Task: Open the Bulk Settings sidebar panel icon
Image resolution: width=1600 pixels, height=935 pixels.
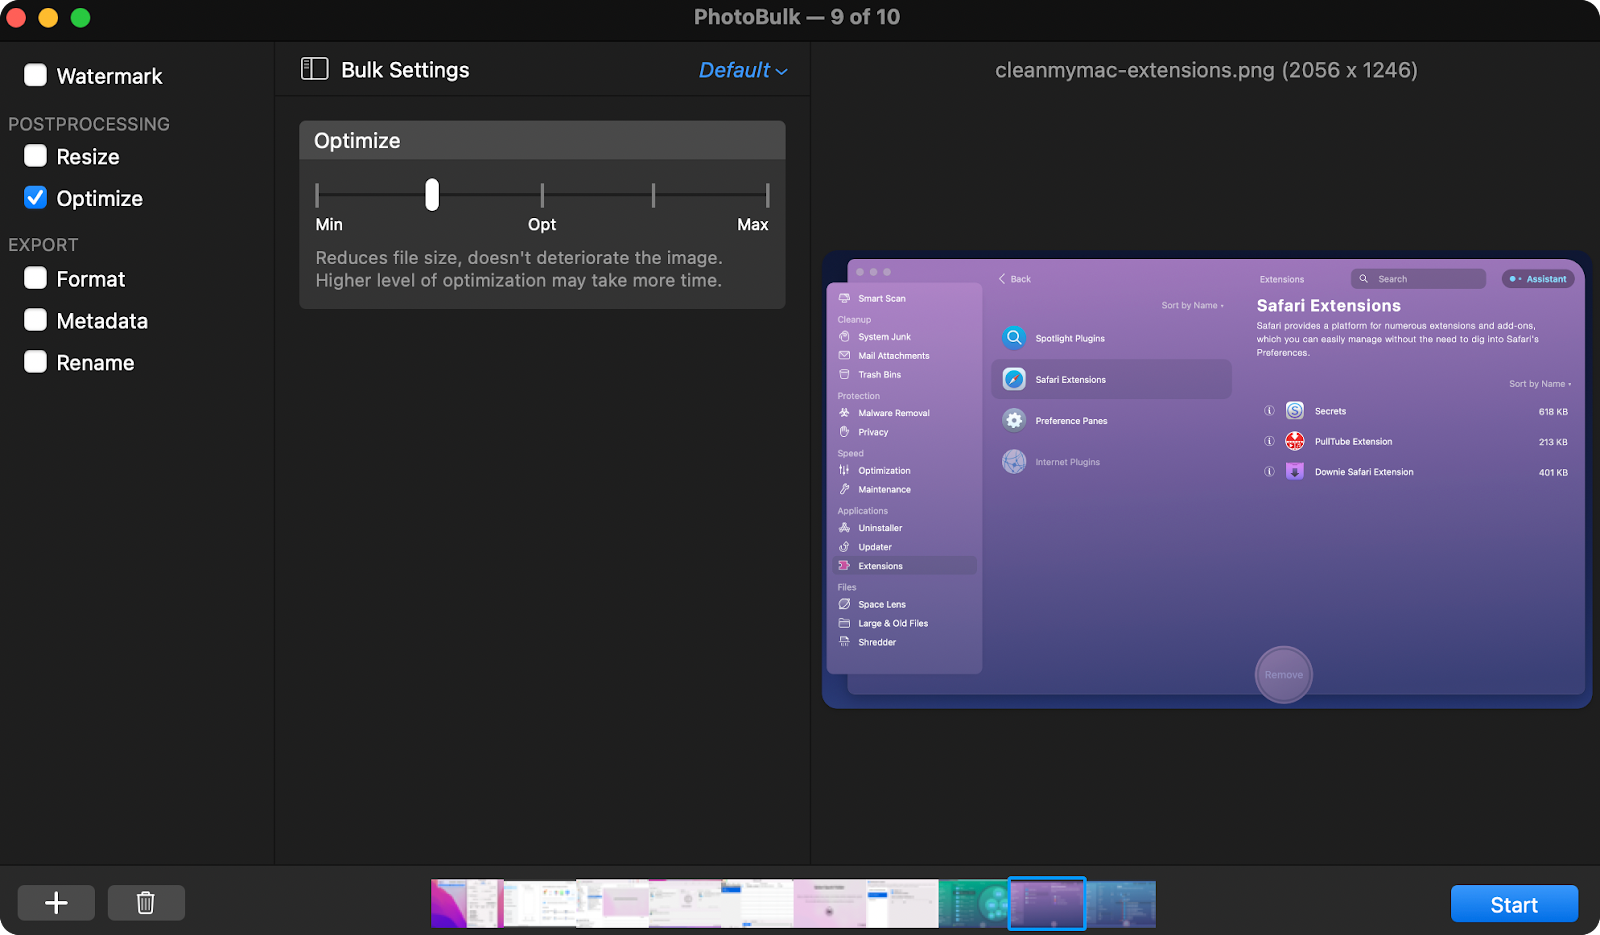Action: [x=314, y=69]
